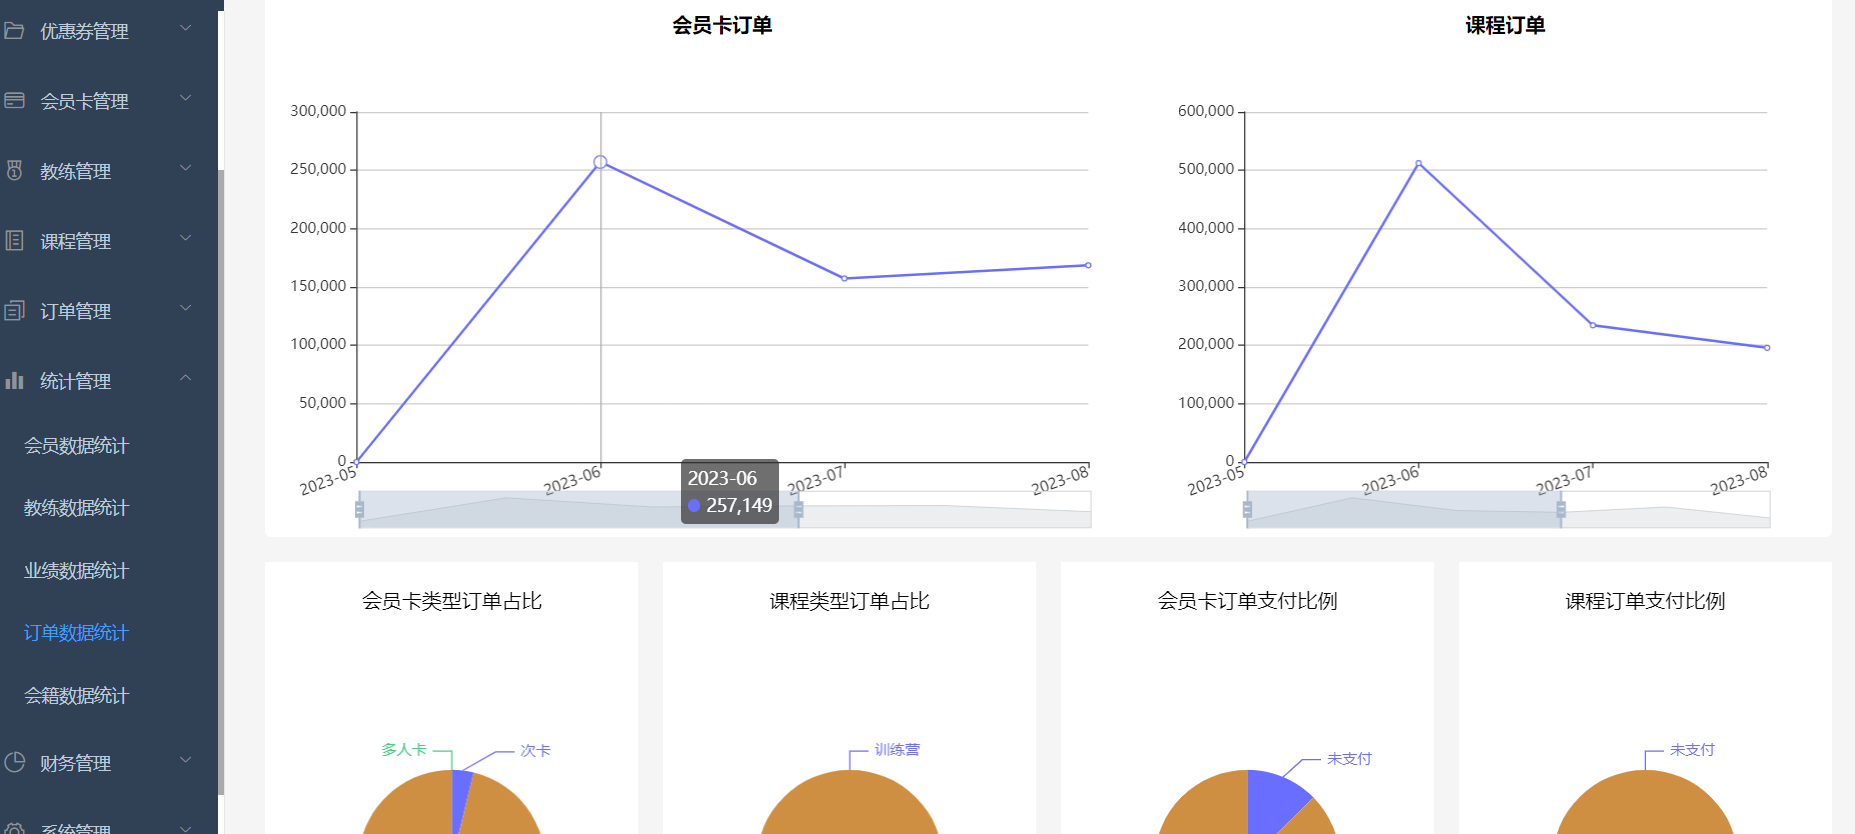
Task: Click the 次卡 pie label
Action: tap(535, 751)
